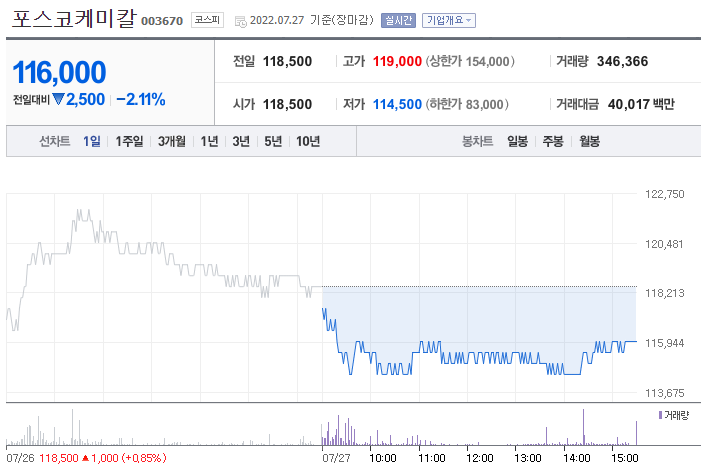Open the 월봉 monthly candle chart
The image size is (701, 474).
[589, 141]
